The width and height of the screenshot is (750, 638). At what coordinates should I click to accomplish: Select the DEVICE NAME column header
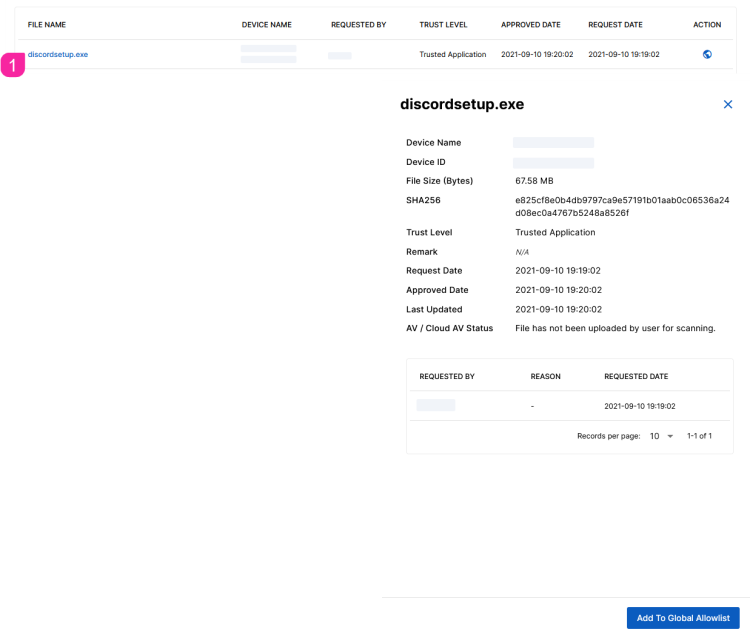pos(266,25)
